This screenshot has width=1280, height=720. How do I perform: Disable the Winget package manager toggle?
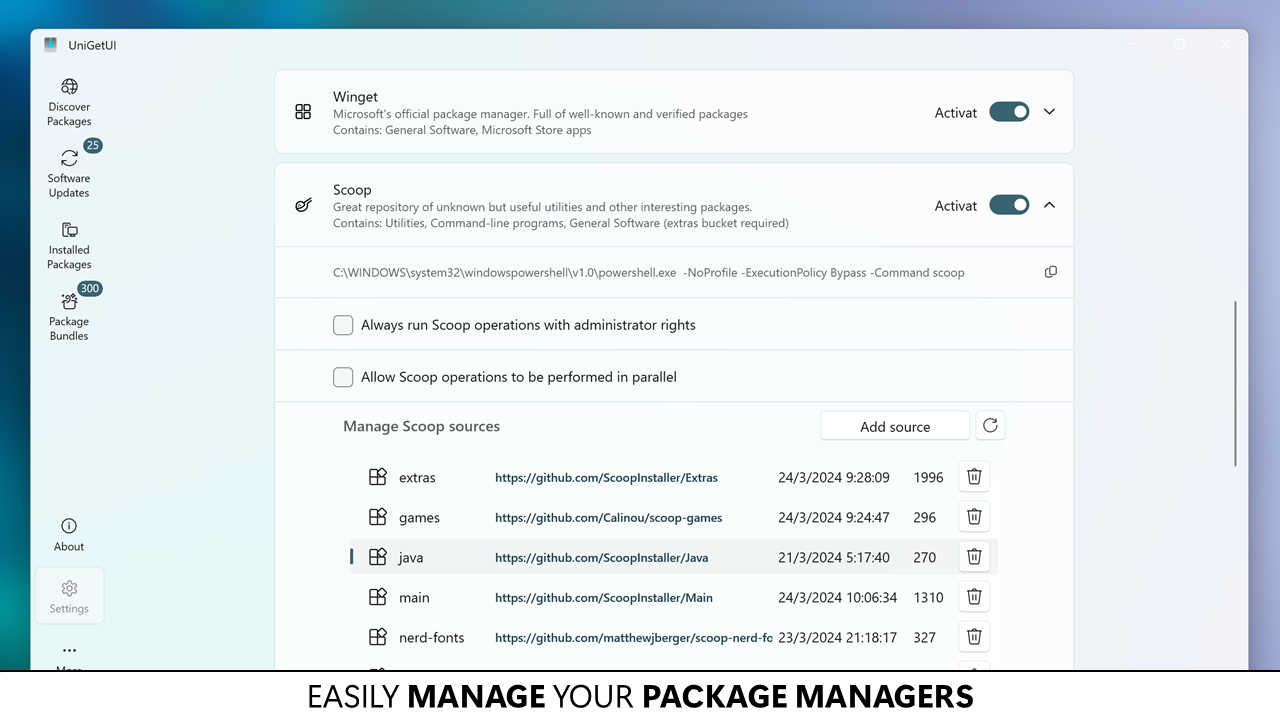[1009, 112]
